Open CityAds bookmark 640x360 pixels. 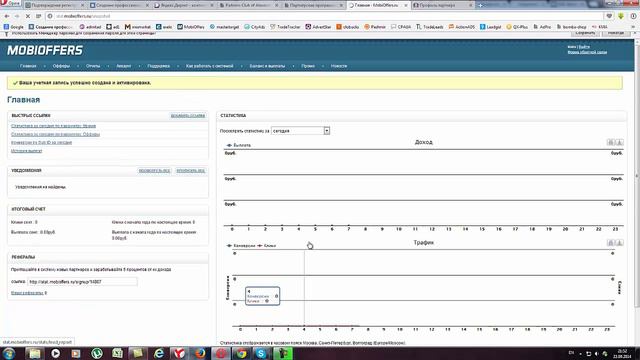tap(255, 27)
